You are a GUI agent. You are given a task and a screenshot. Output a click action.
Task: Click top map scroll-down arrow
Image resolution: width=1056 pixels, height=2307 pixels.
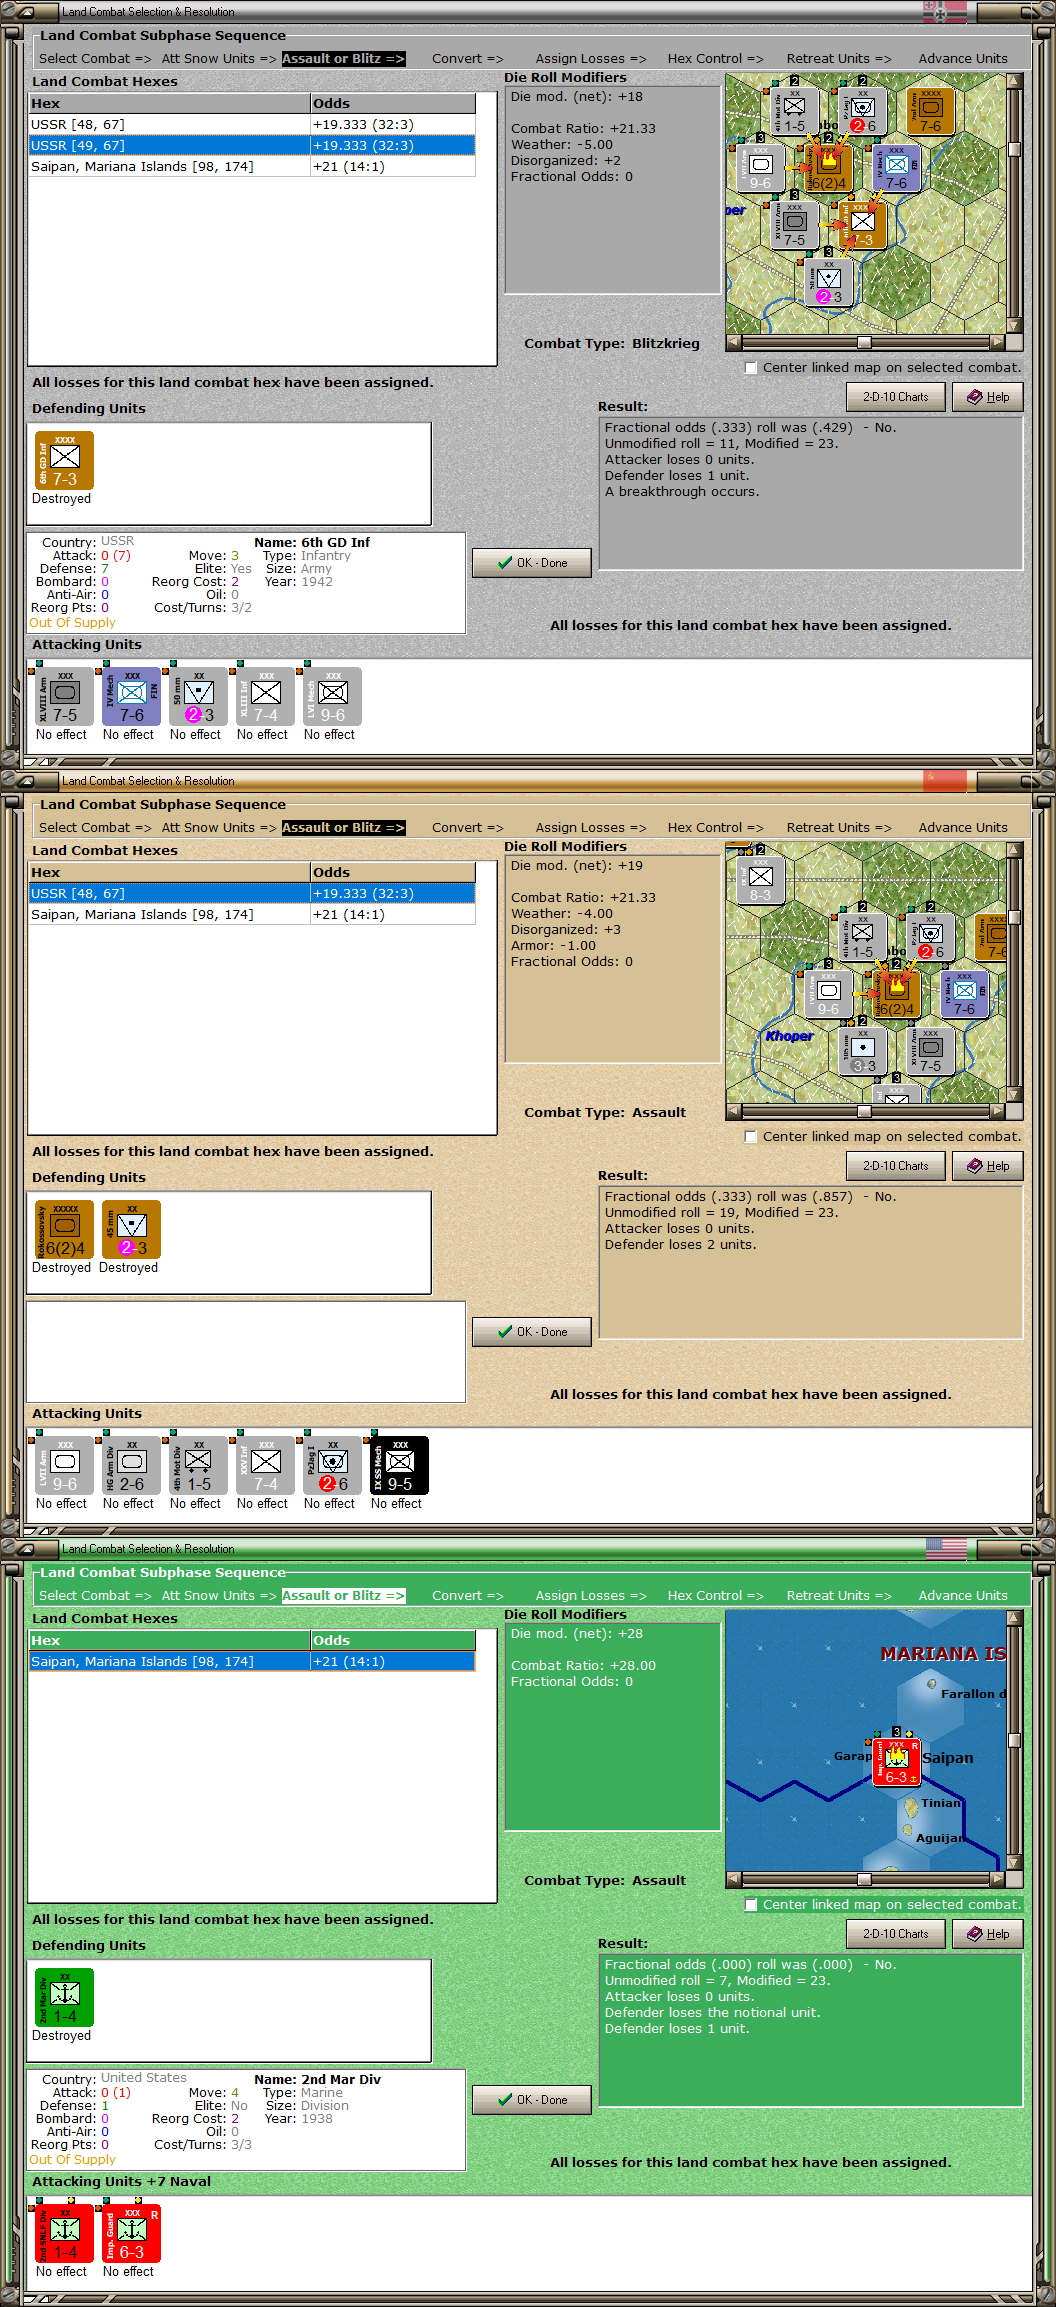[x=1014, y=326]
